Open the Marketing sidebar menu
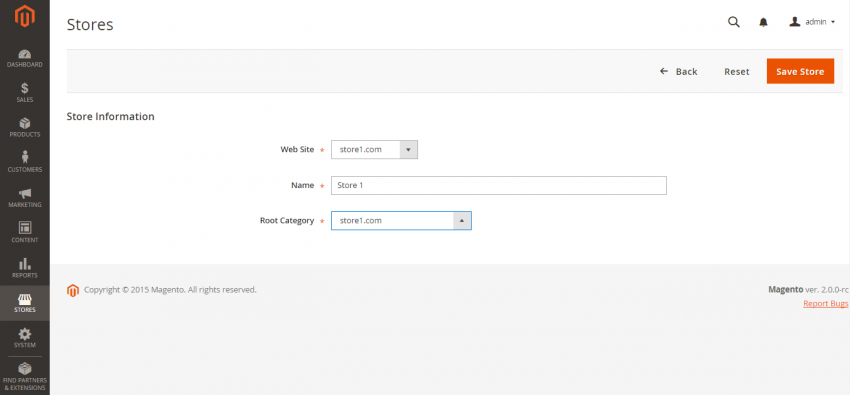The image size is (850, 395). click(x=24, y=198)
